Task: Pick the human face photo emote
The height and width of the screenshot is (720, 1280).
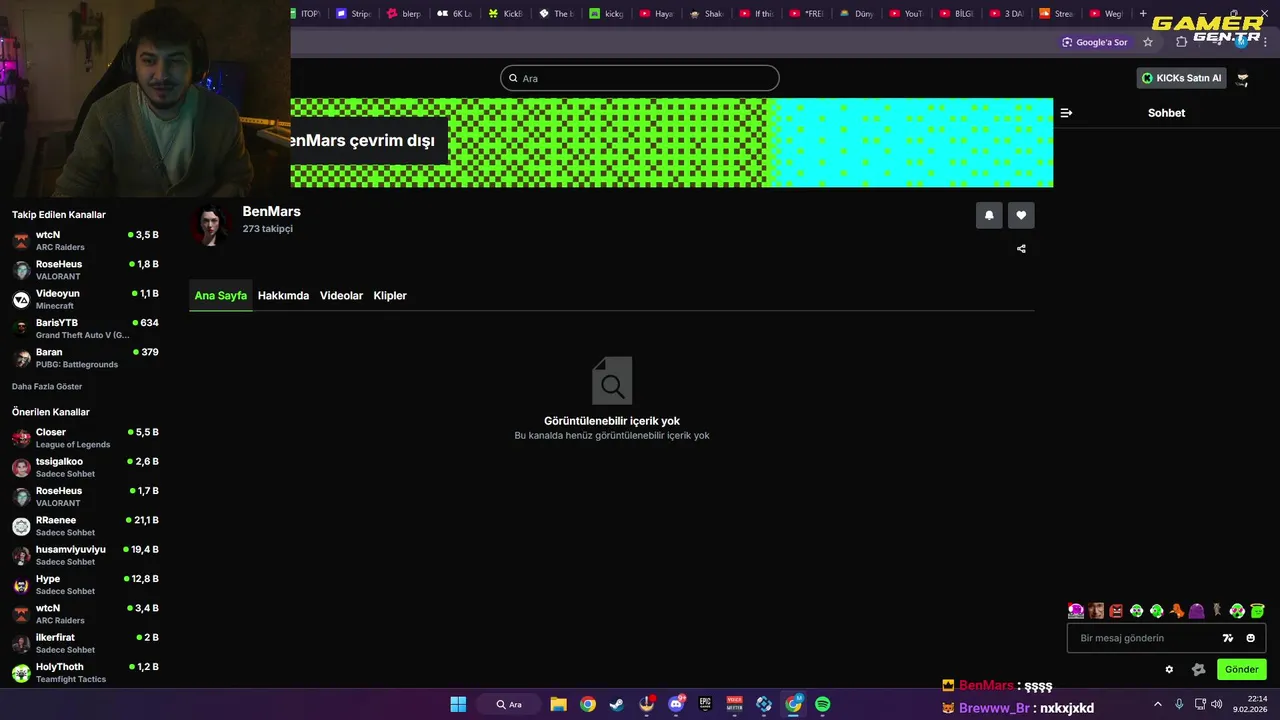Action: 1096,611
